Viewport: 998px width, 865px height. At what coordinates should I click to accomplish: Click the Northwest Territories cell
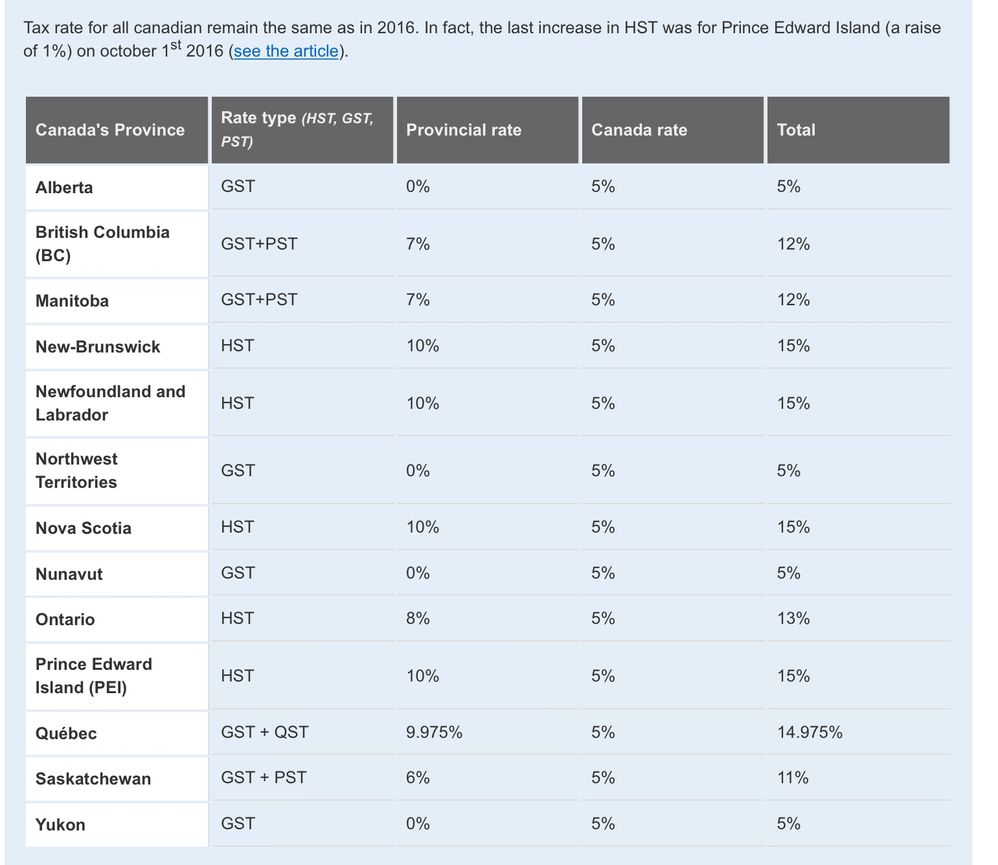76,470
